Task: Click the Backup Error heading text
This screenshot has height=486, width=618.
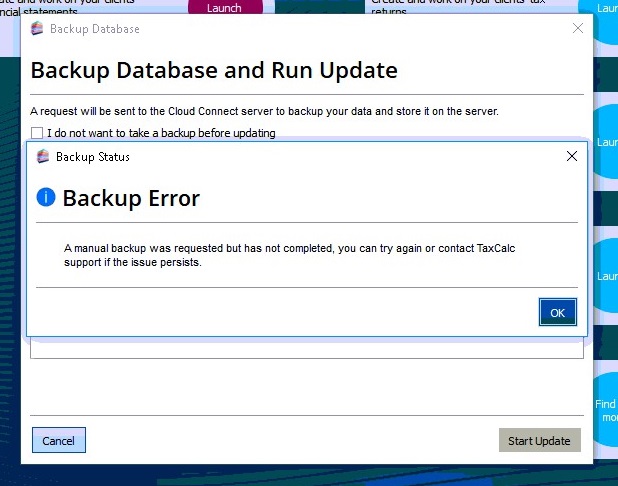Action: (x=131, y=198)
